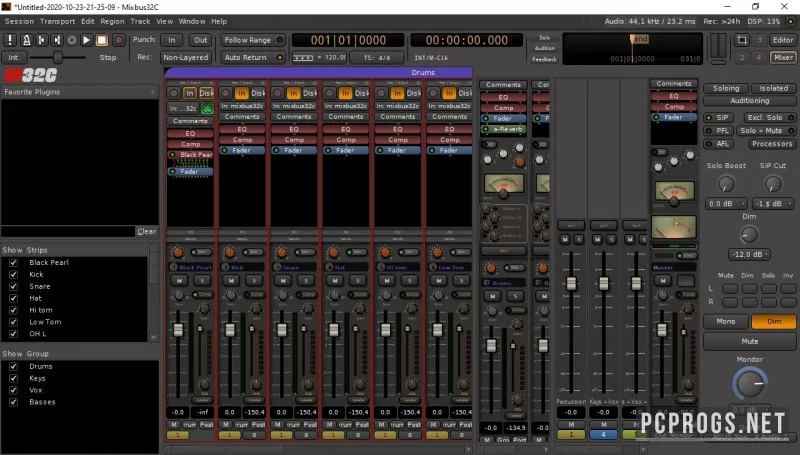The height and width of the screenshot is (455, 800).
Task: Jump to session start icon
Action: [41, 40]
